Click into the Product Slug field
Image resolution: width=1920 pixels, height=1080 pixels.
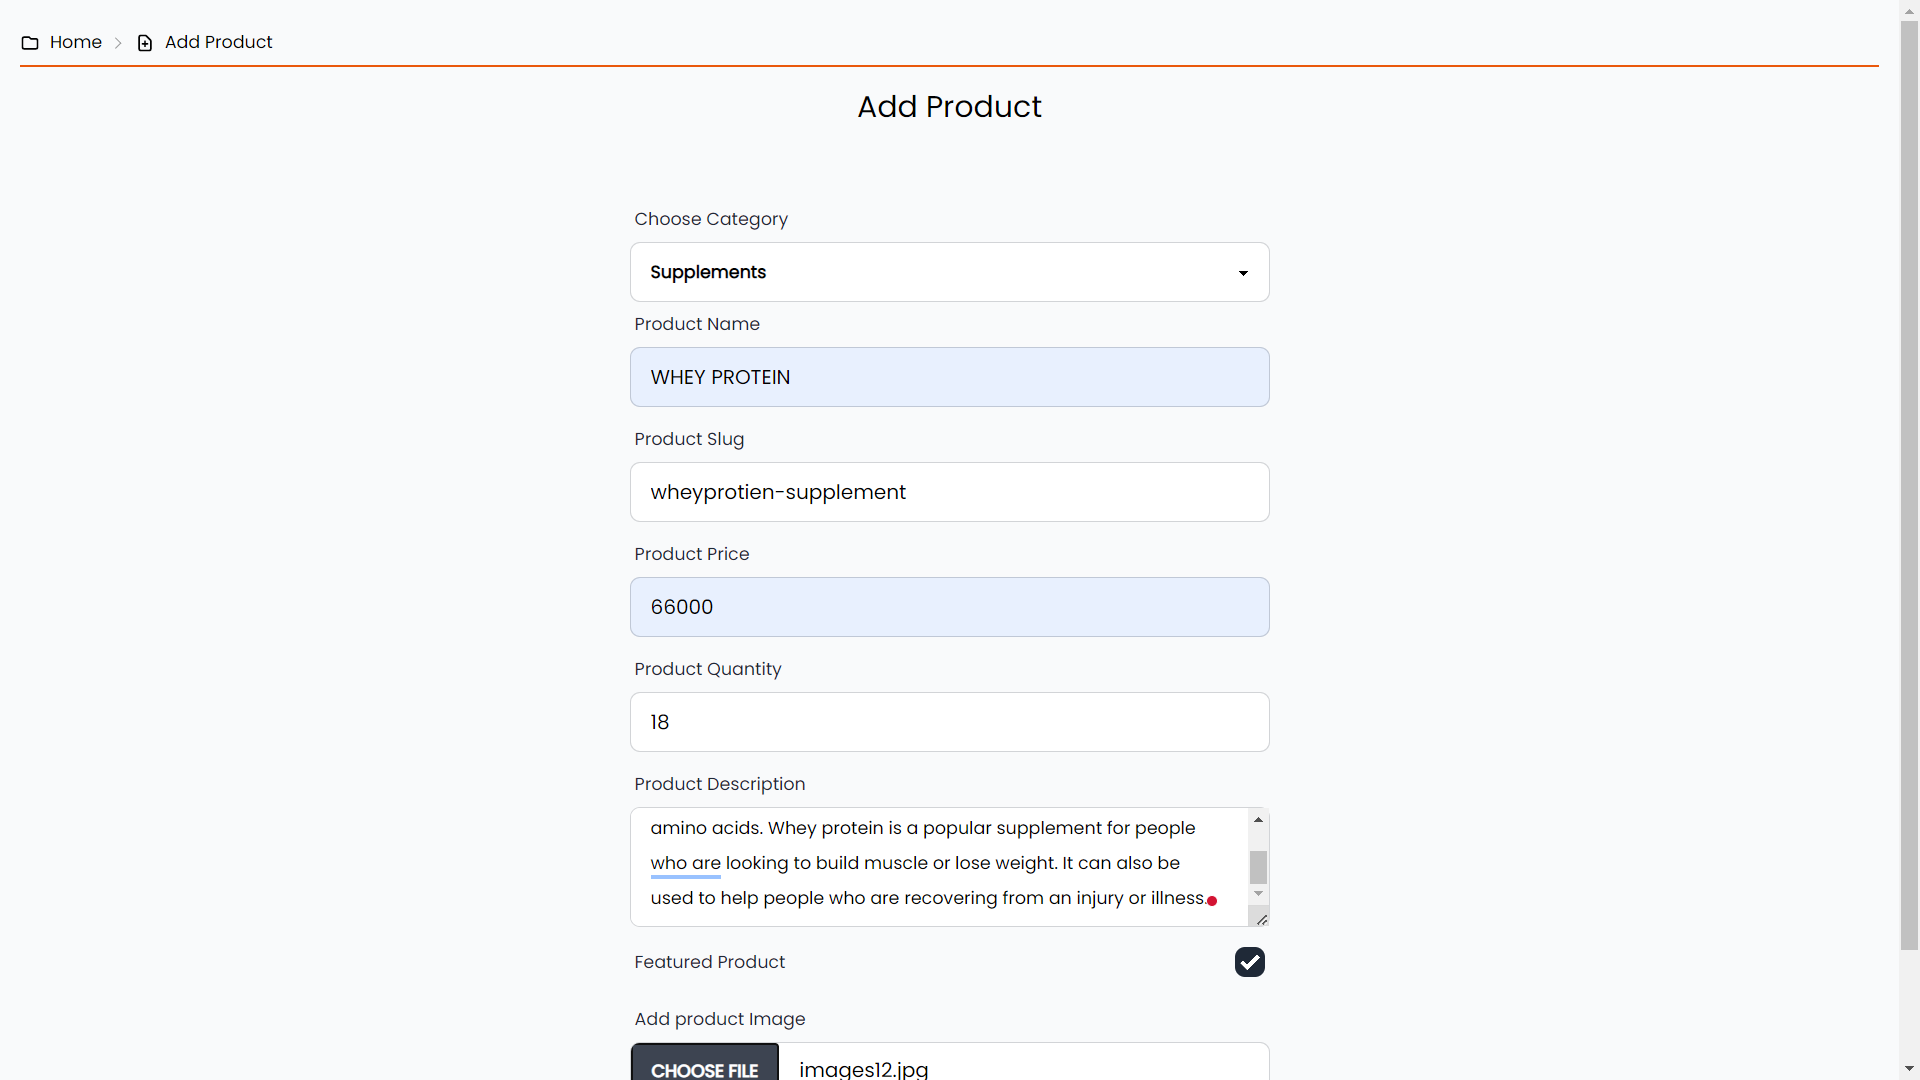[949, 492]
